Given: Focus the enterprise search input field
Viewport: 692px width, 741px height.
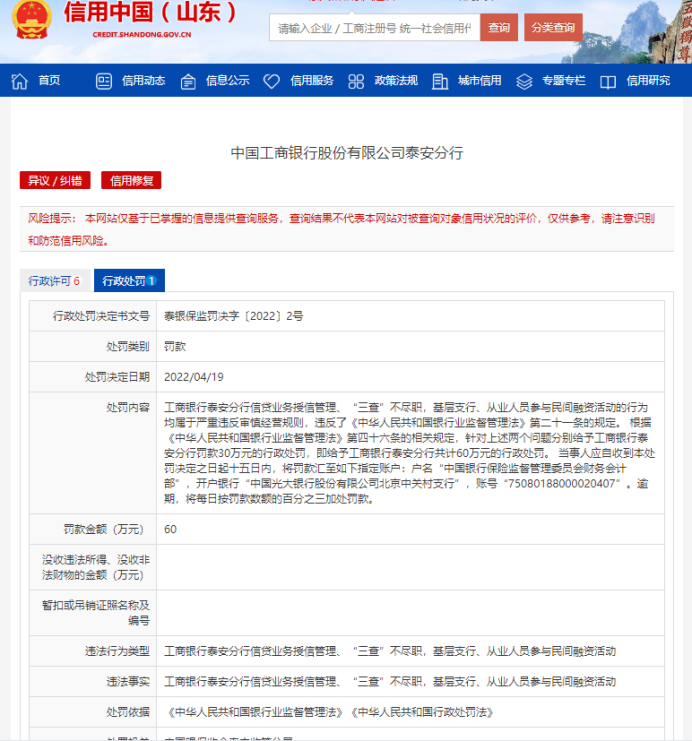Looking at the screenshot, I should click(375, 28).
